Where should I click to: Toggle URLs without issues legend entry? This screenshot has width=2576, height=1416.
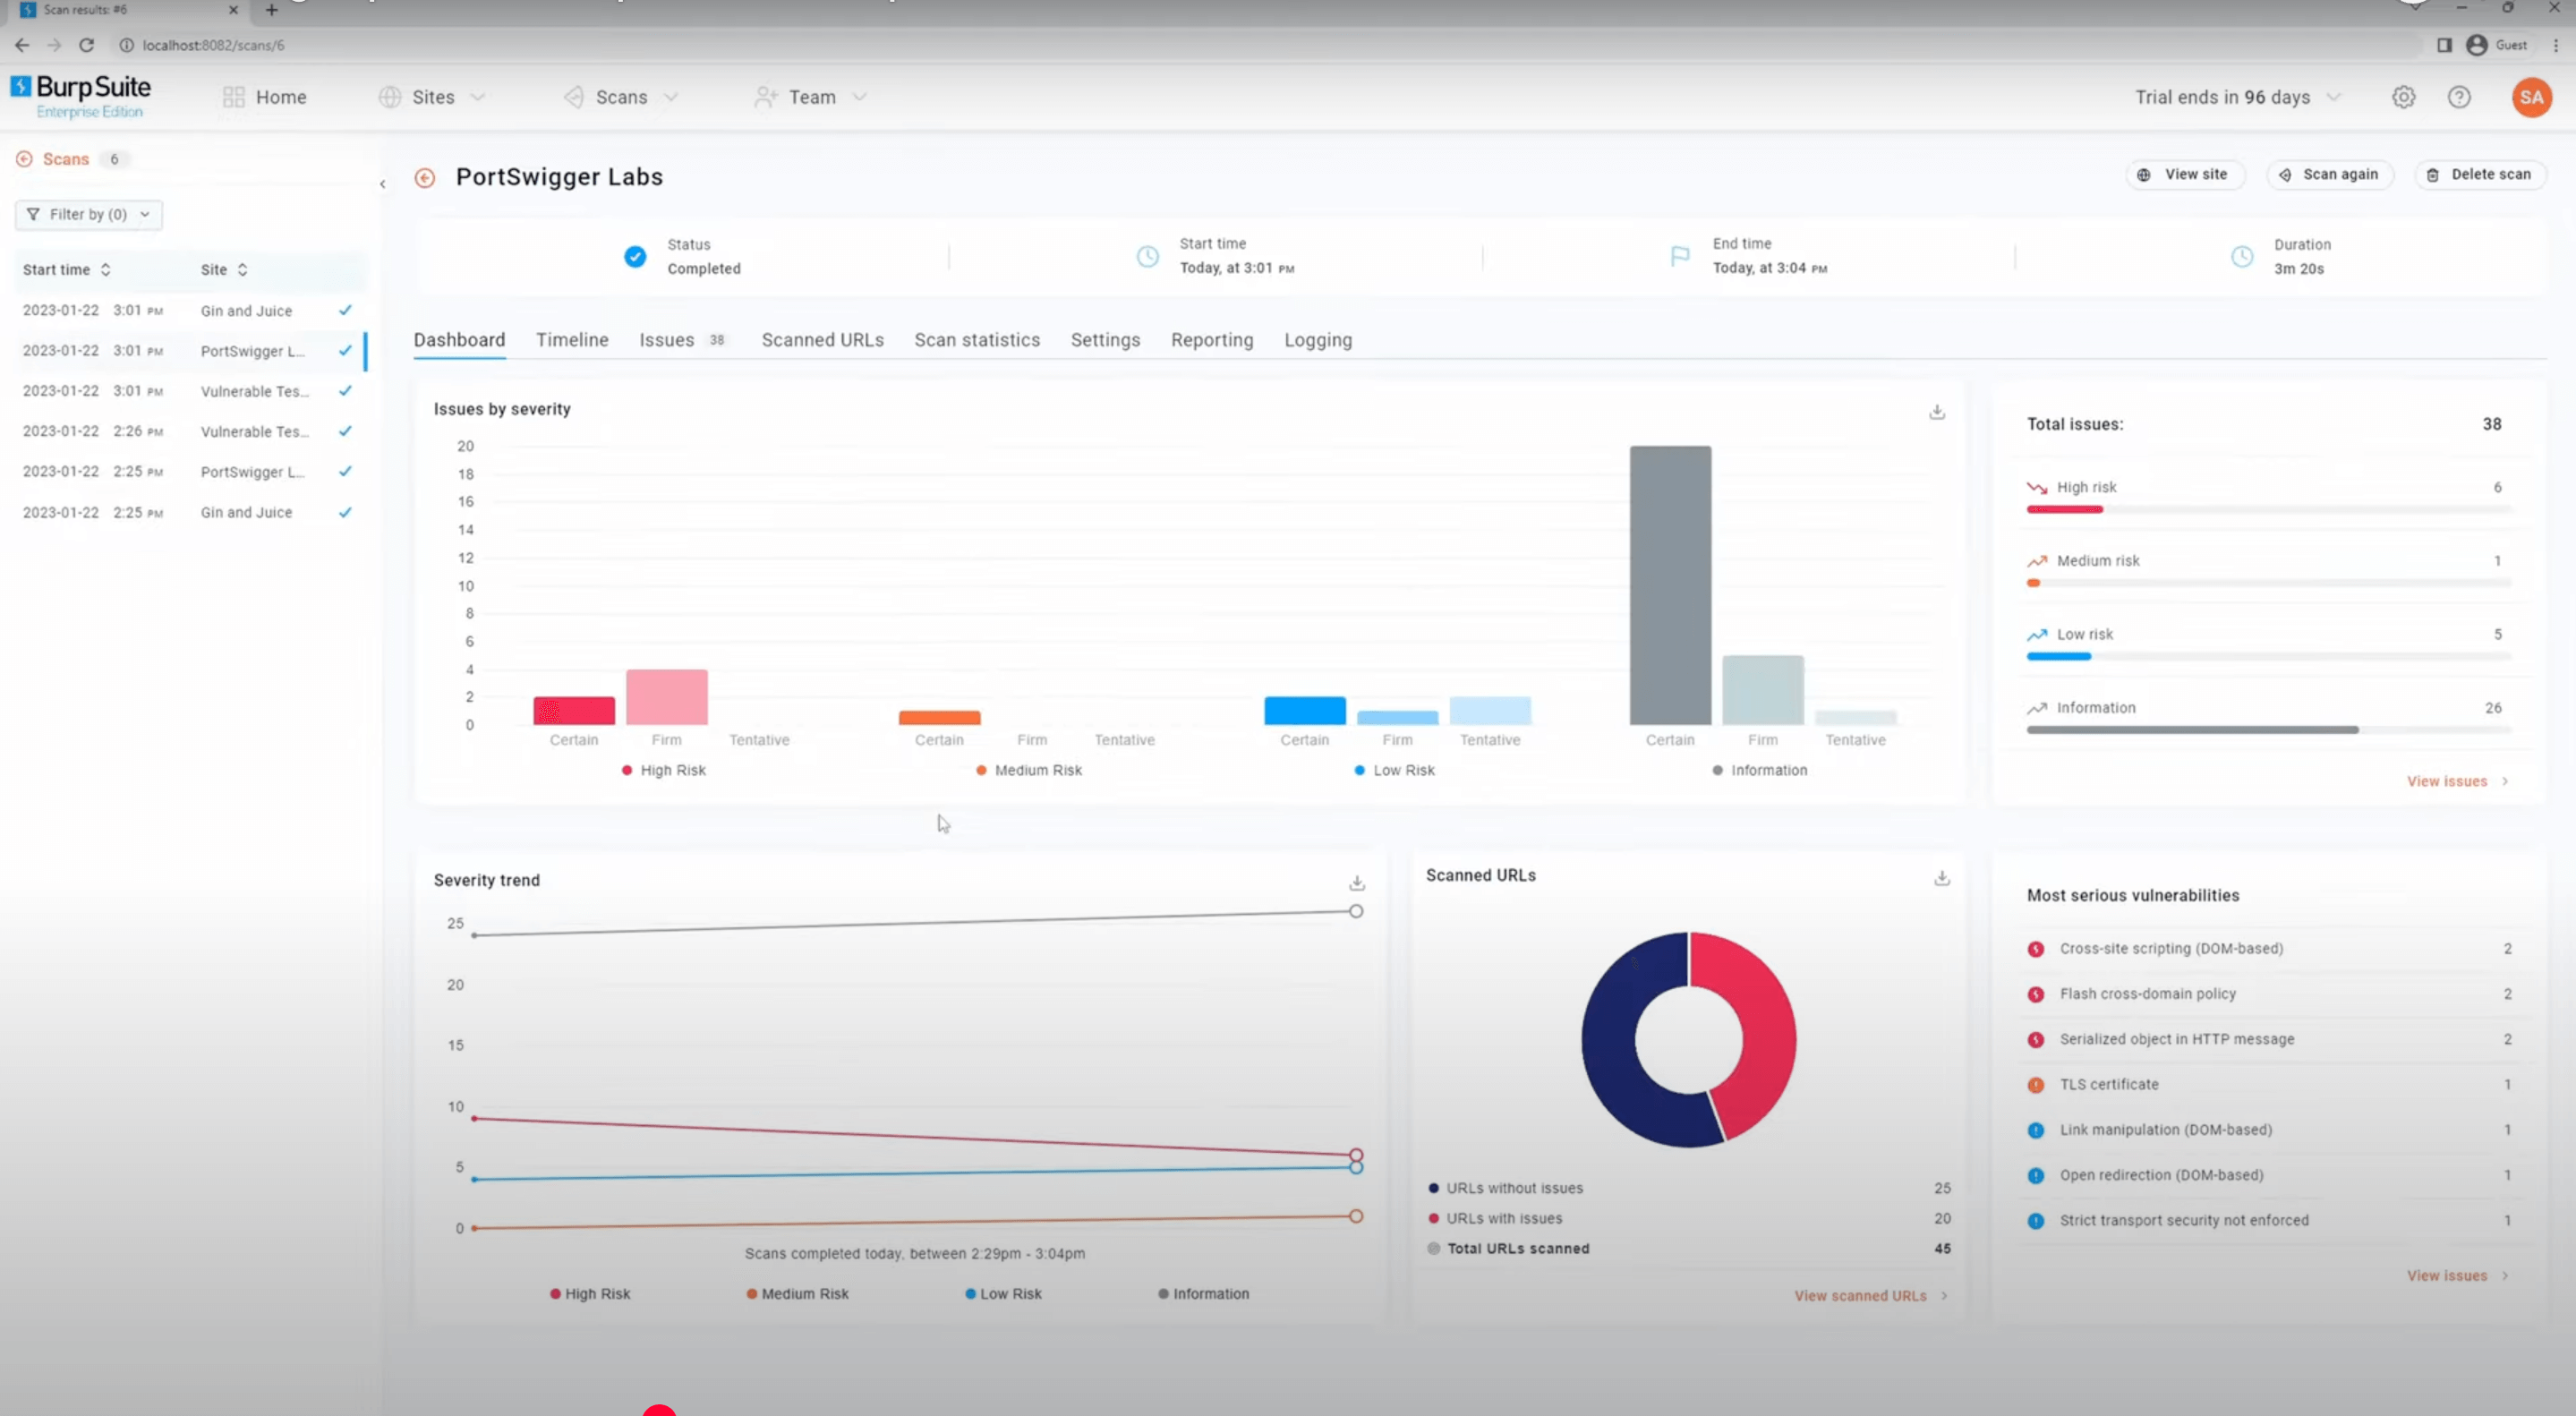1506,1189
